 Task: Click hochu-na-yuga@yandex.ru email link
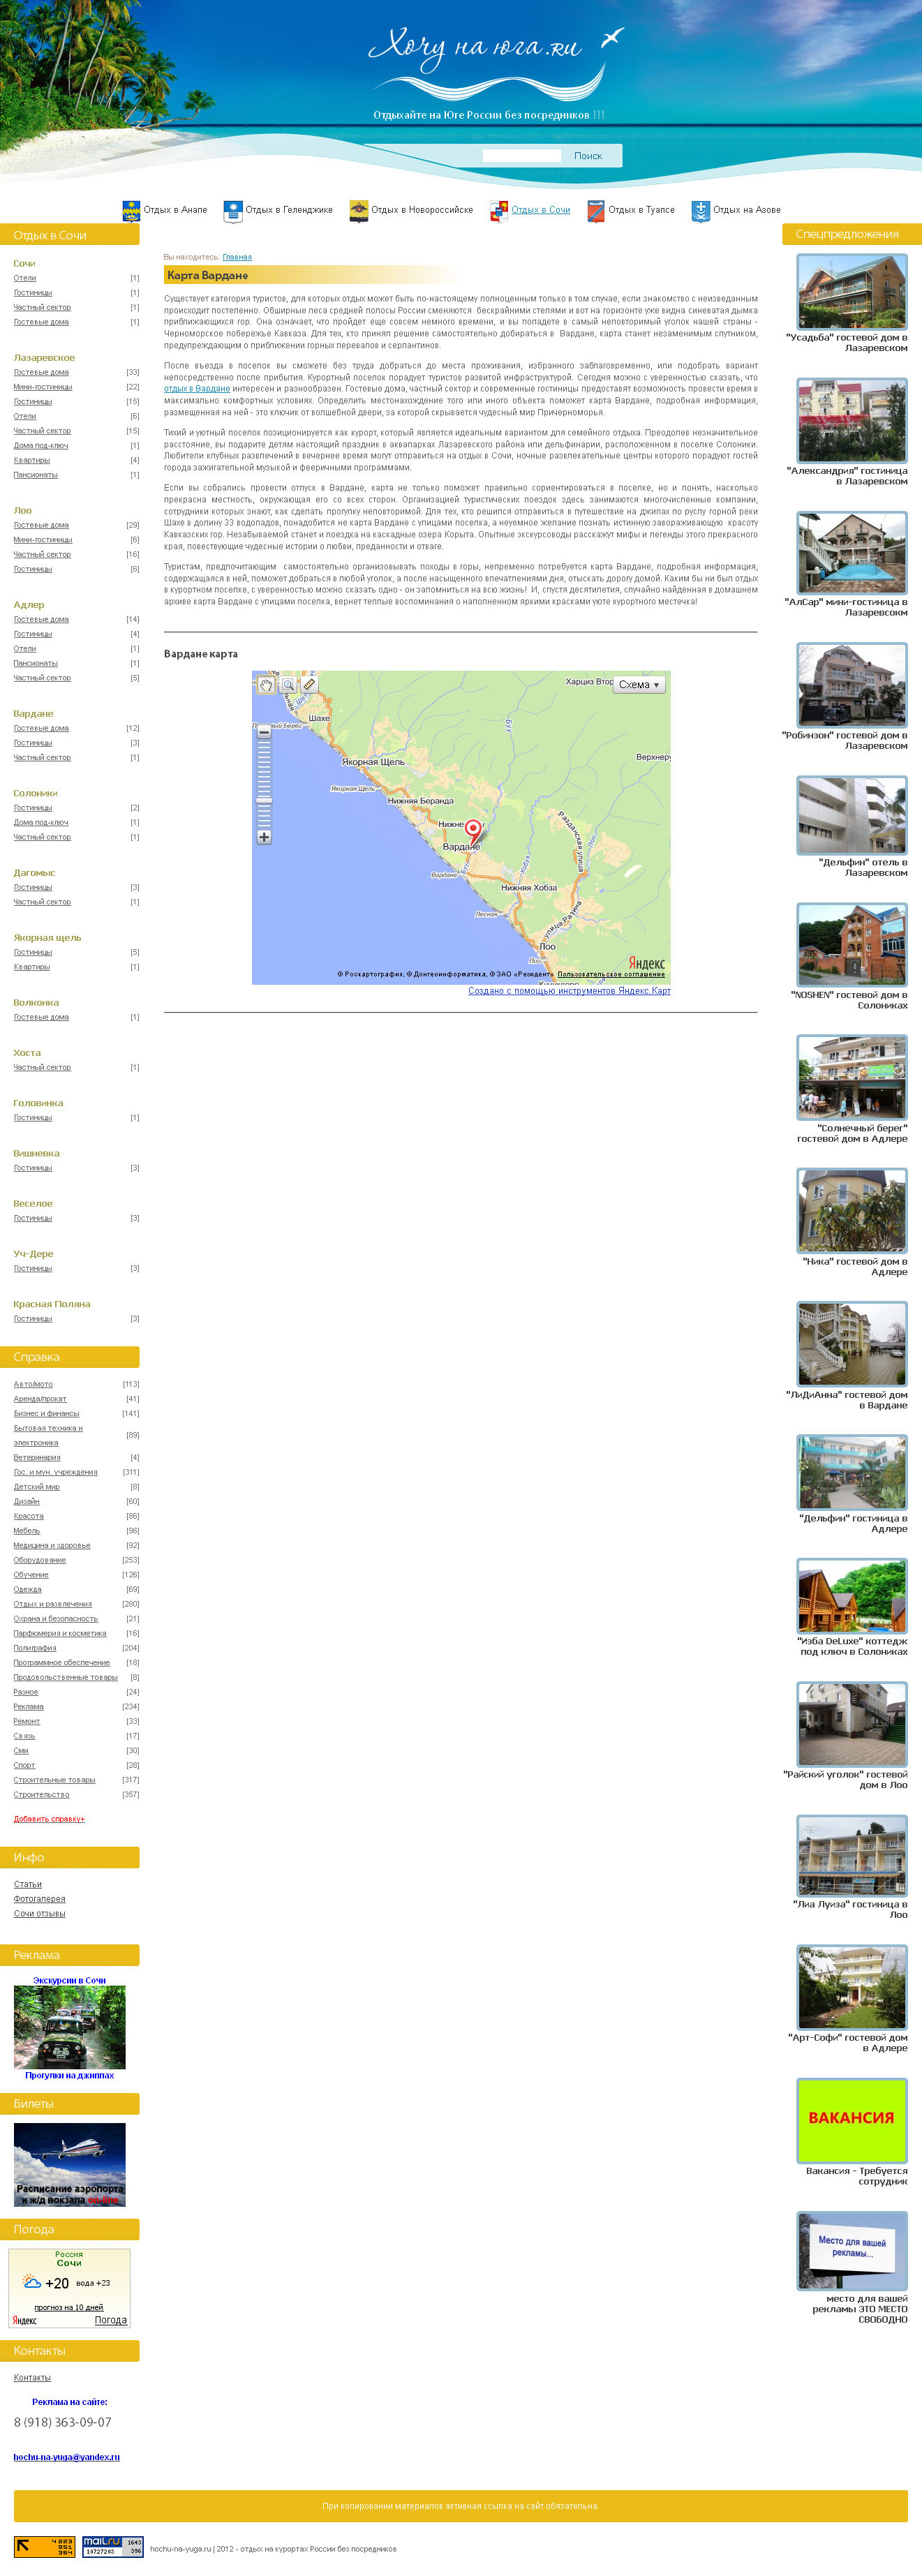click(x=66, y=2456)
